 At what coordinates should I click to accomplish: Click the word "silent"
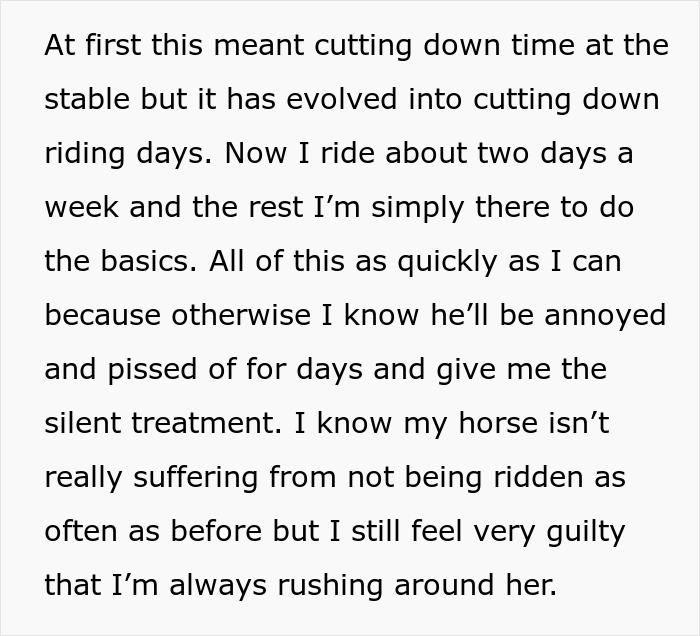click(x=83, y=424)
